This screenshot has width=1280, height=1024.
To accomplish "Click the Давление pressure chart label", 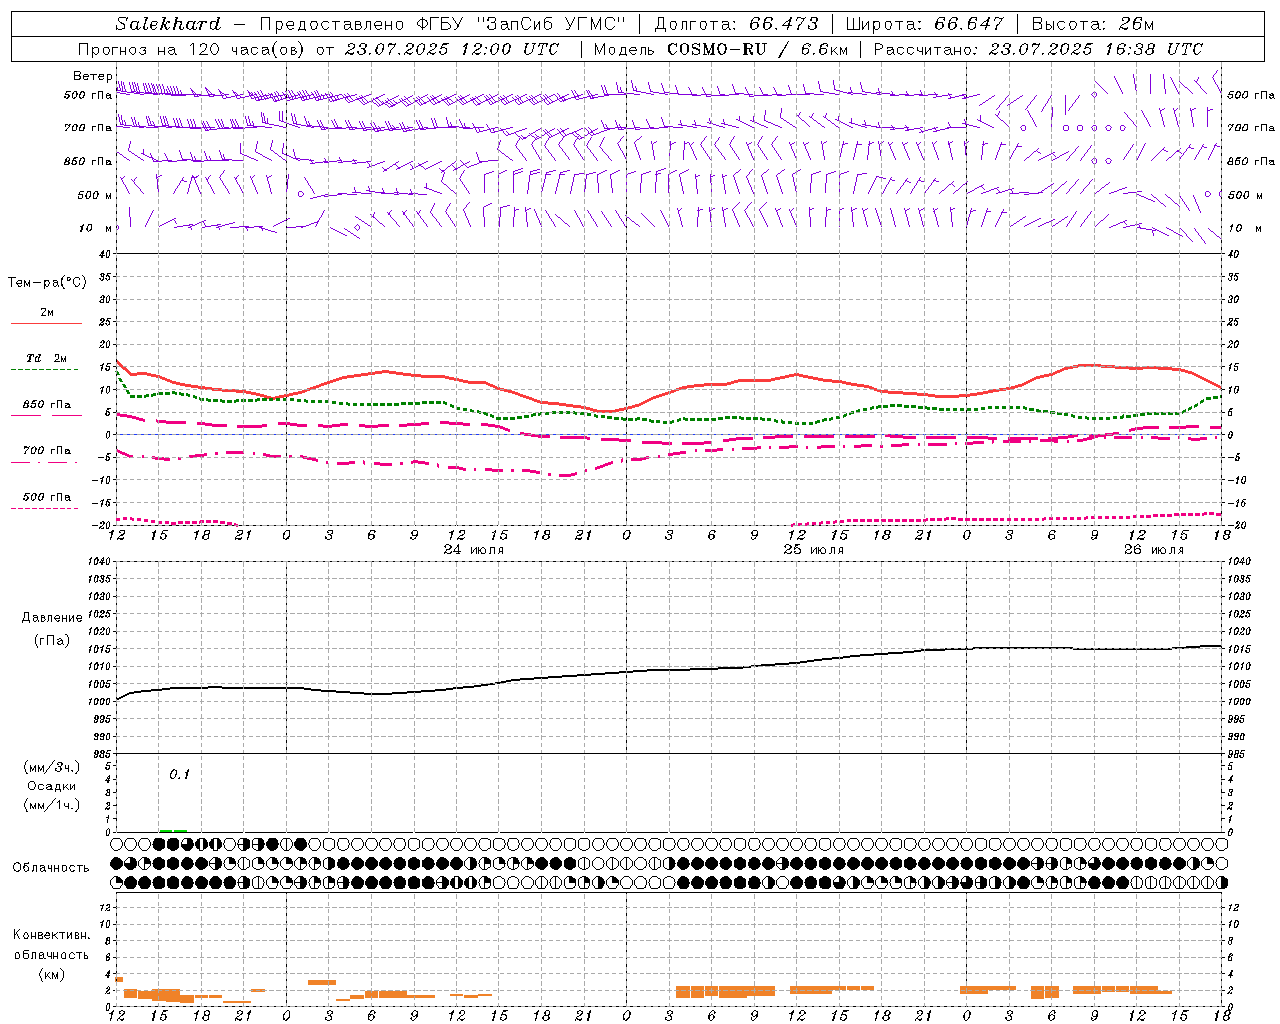I will tap(52, 618).
